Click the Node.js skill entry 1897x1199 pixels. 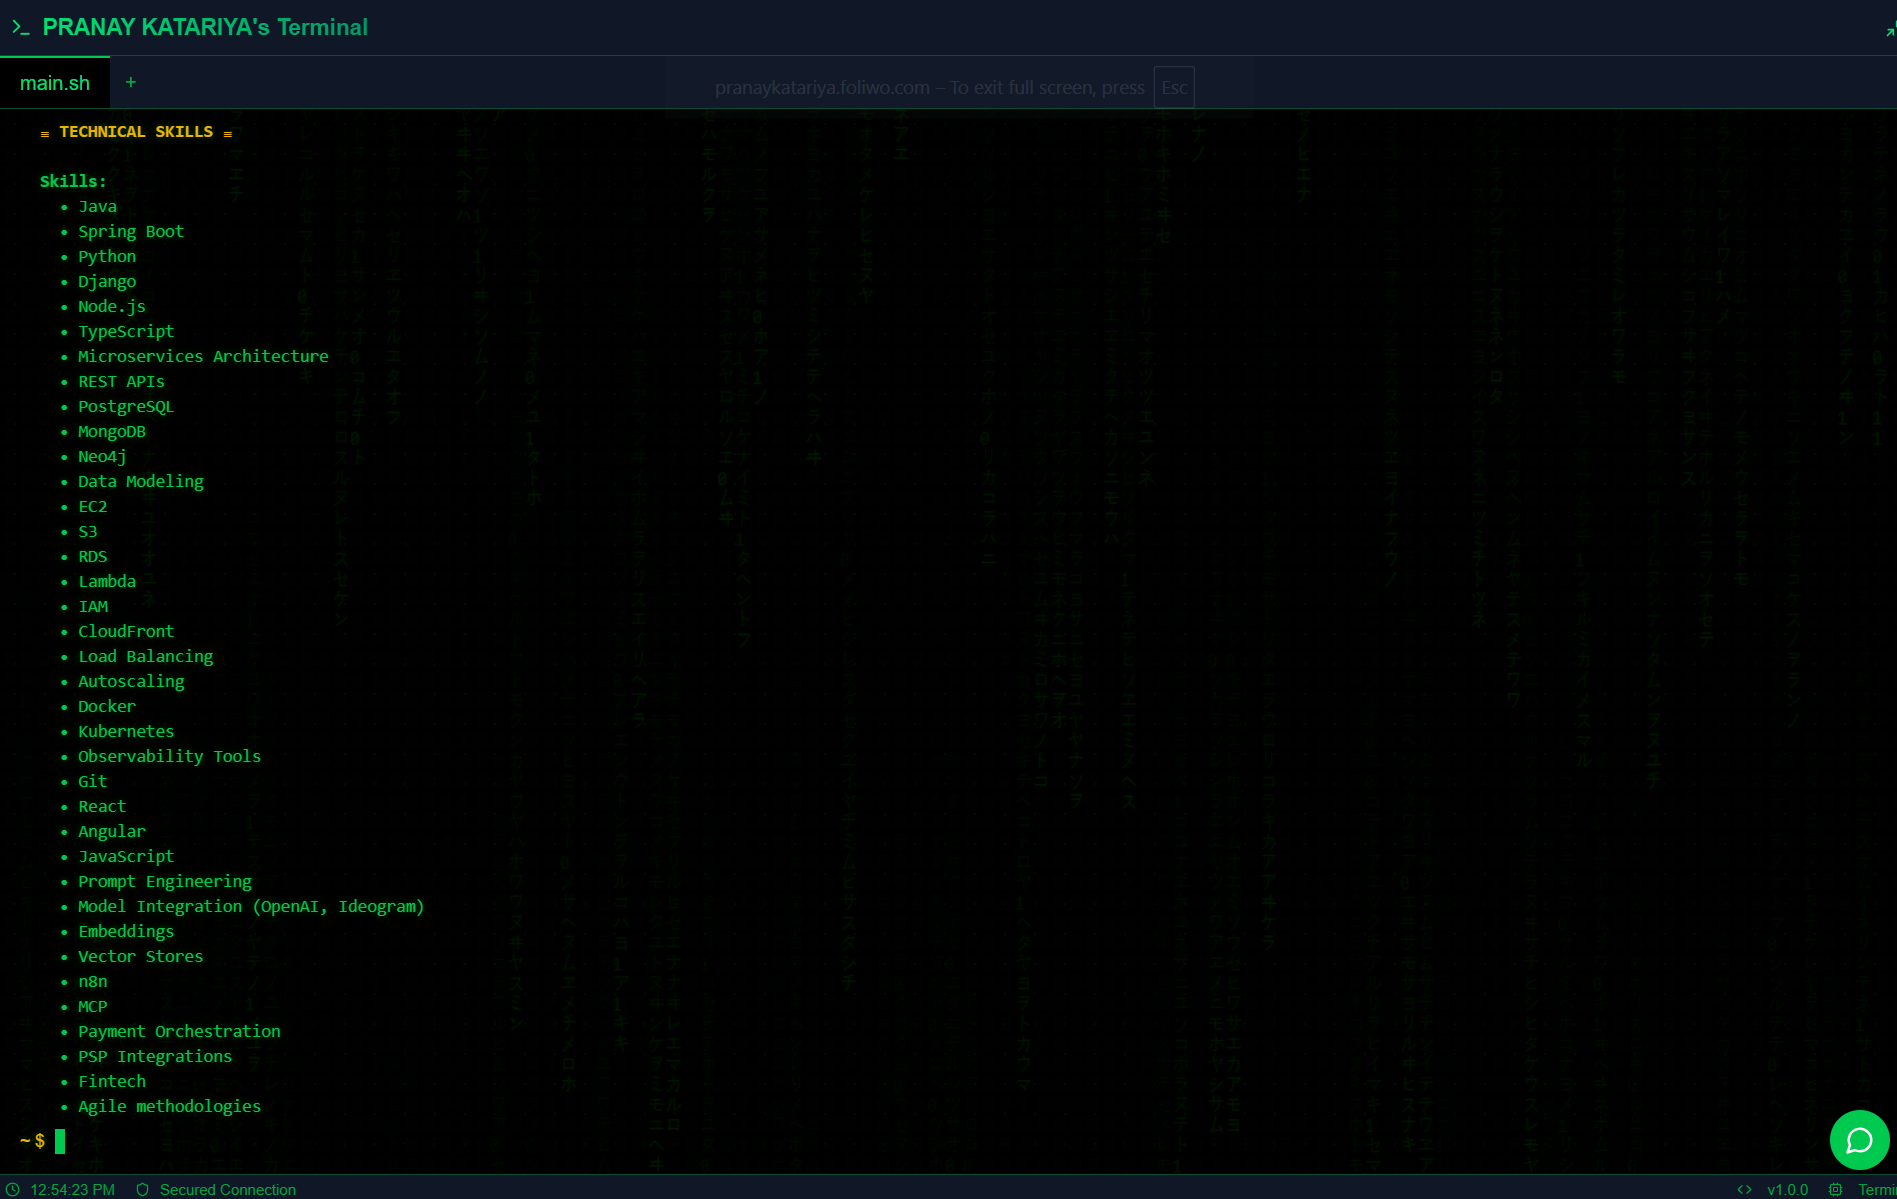112,306
